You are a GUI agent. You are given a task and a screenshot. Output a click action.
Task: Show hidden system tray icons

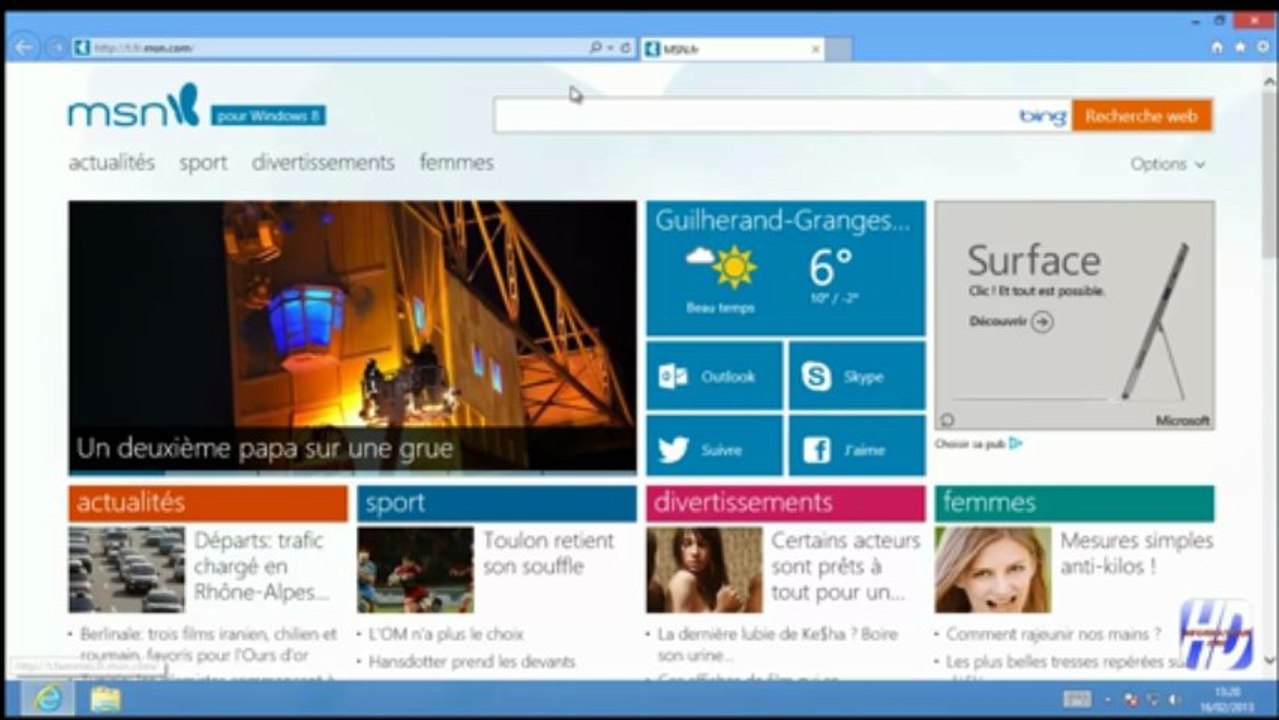click(x=1107, y=699)
